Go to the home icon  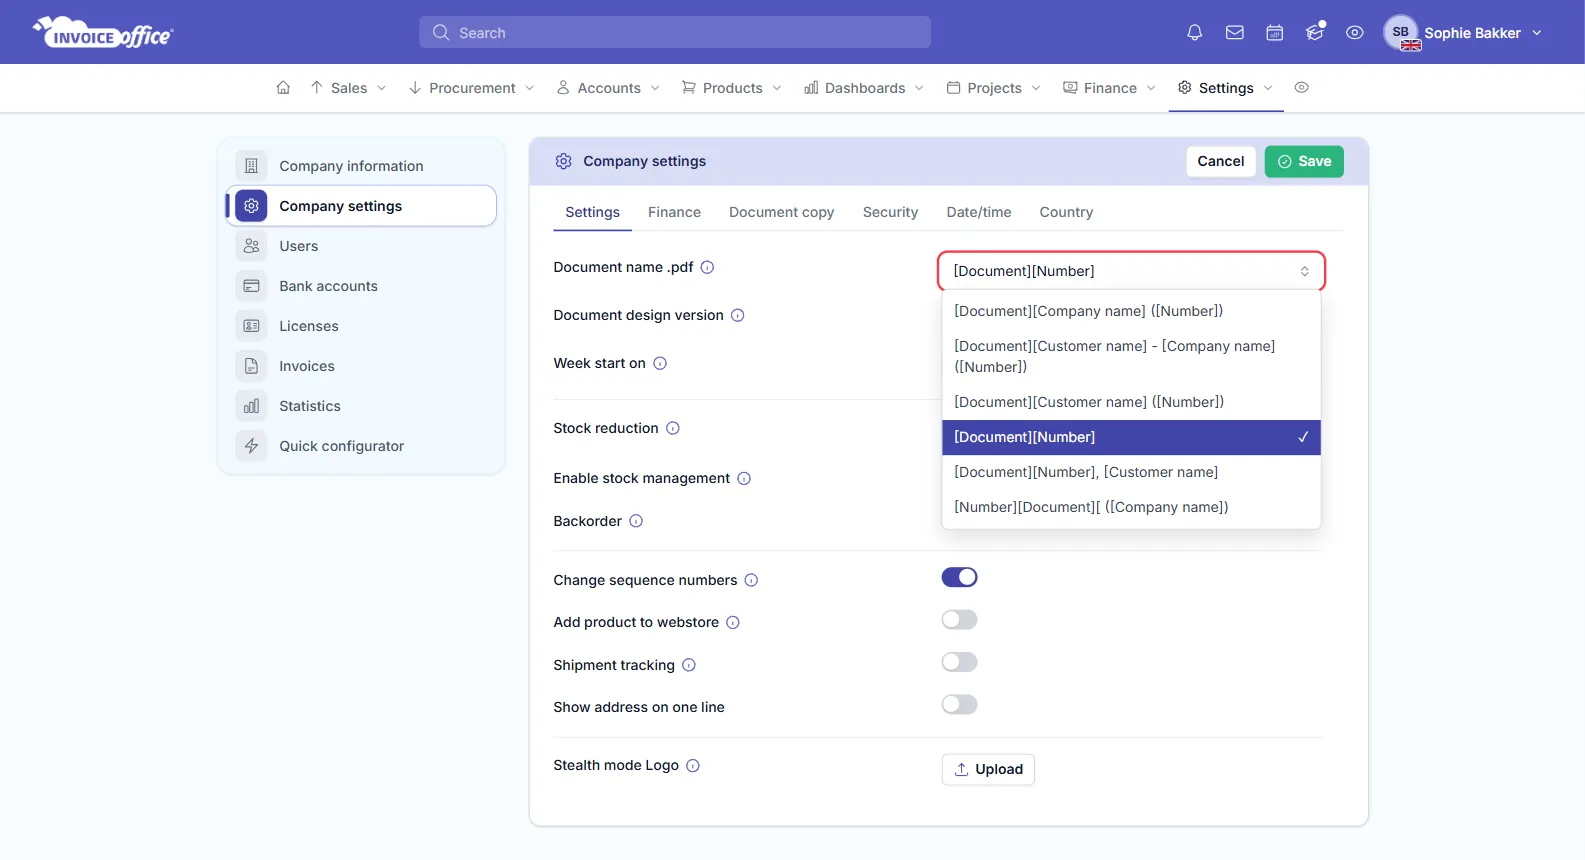pos(283,88)
